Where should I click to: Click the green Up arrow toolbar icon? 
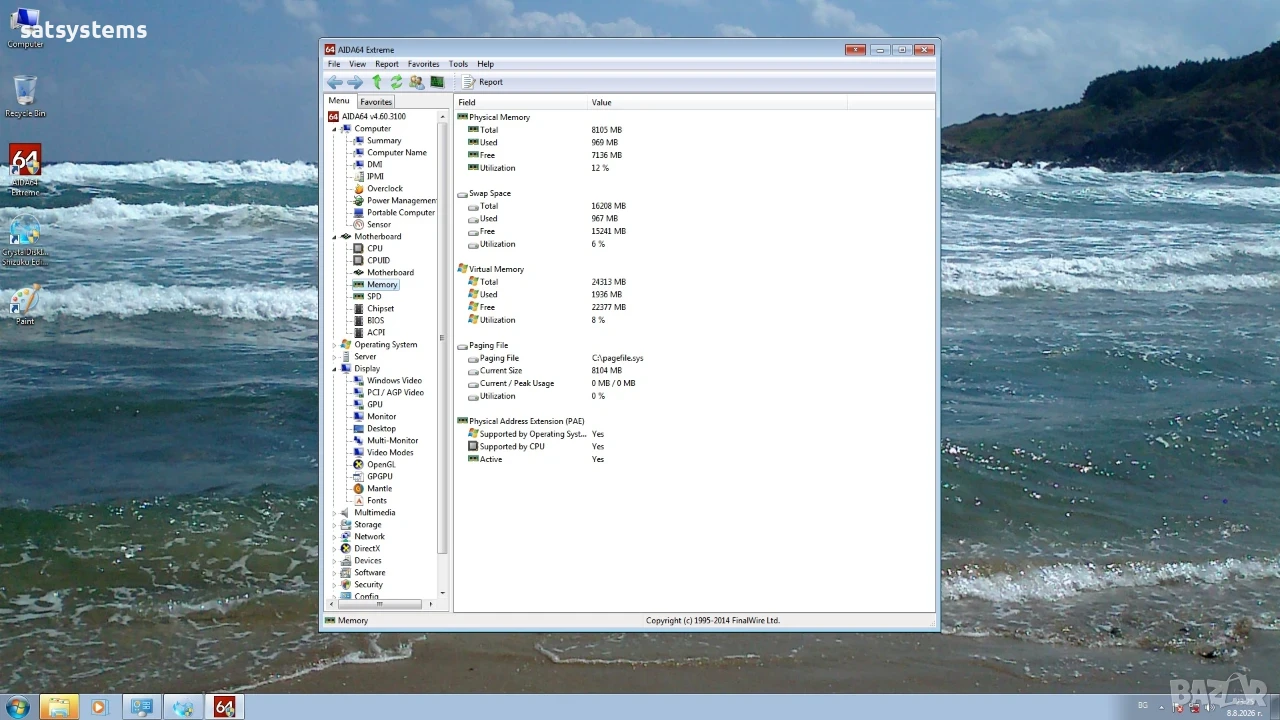tap(377, 82)
